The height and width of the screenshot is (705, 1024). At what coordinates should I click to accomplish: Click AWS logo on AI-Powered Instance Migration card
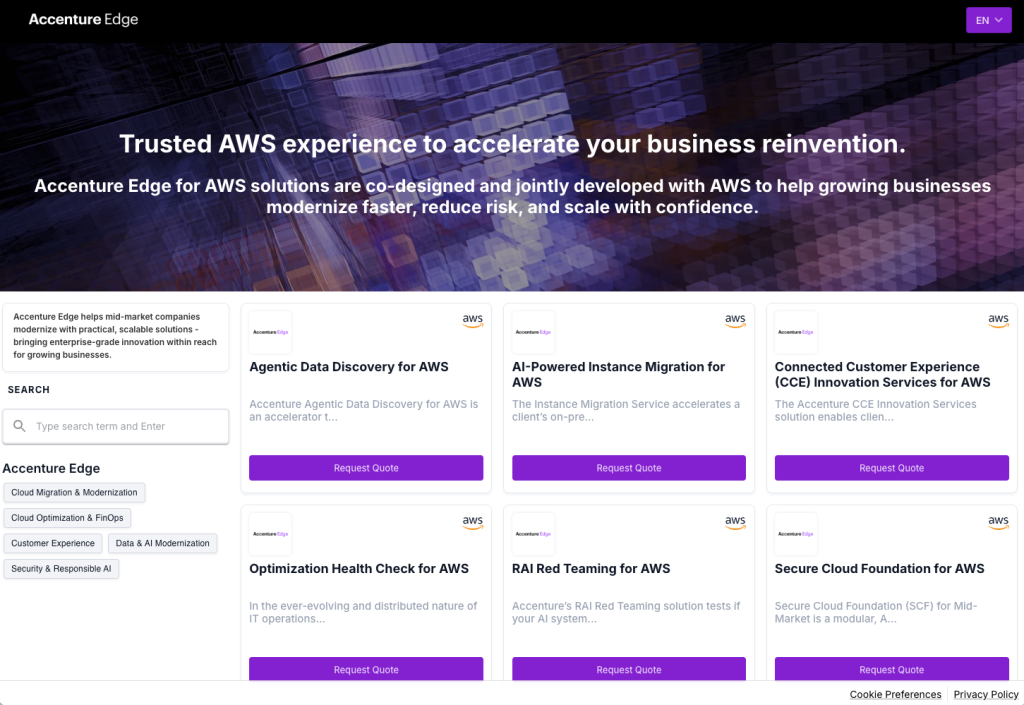735,321
